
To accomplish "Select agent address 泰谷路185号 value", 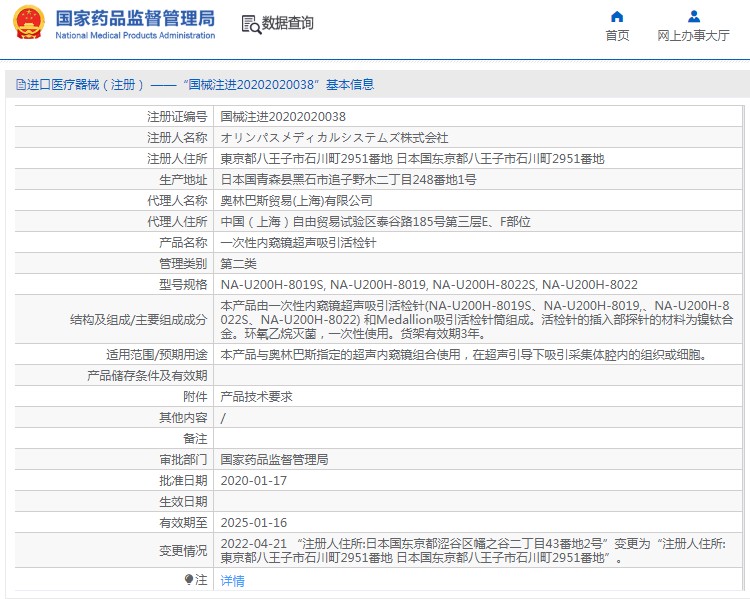I will (x=375, y=222).
